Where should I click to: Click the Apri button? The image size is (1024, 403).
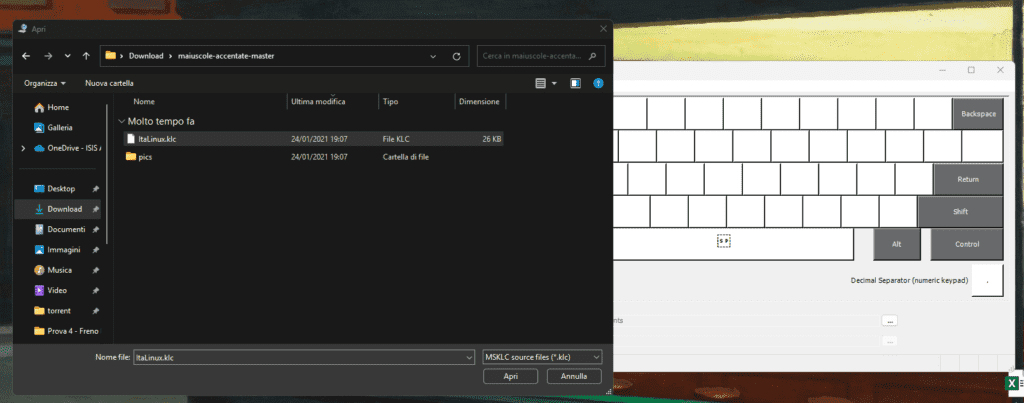coord(511,377)
